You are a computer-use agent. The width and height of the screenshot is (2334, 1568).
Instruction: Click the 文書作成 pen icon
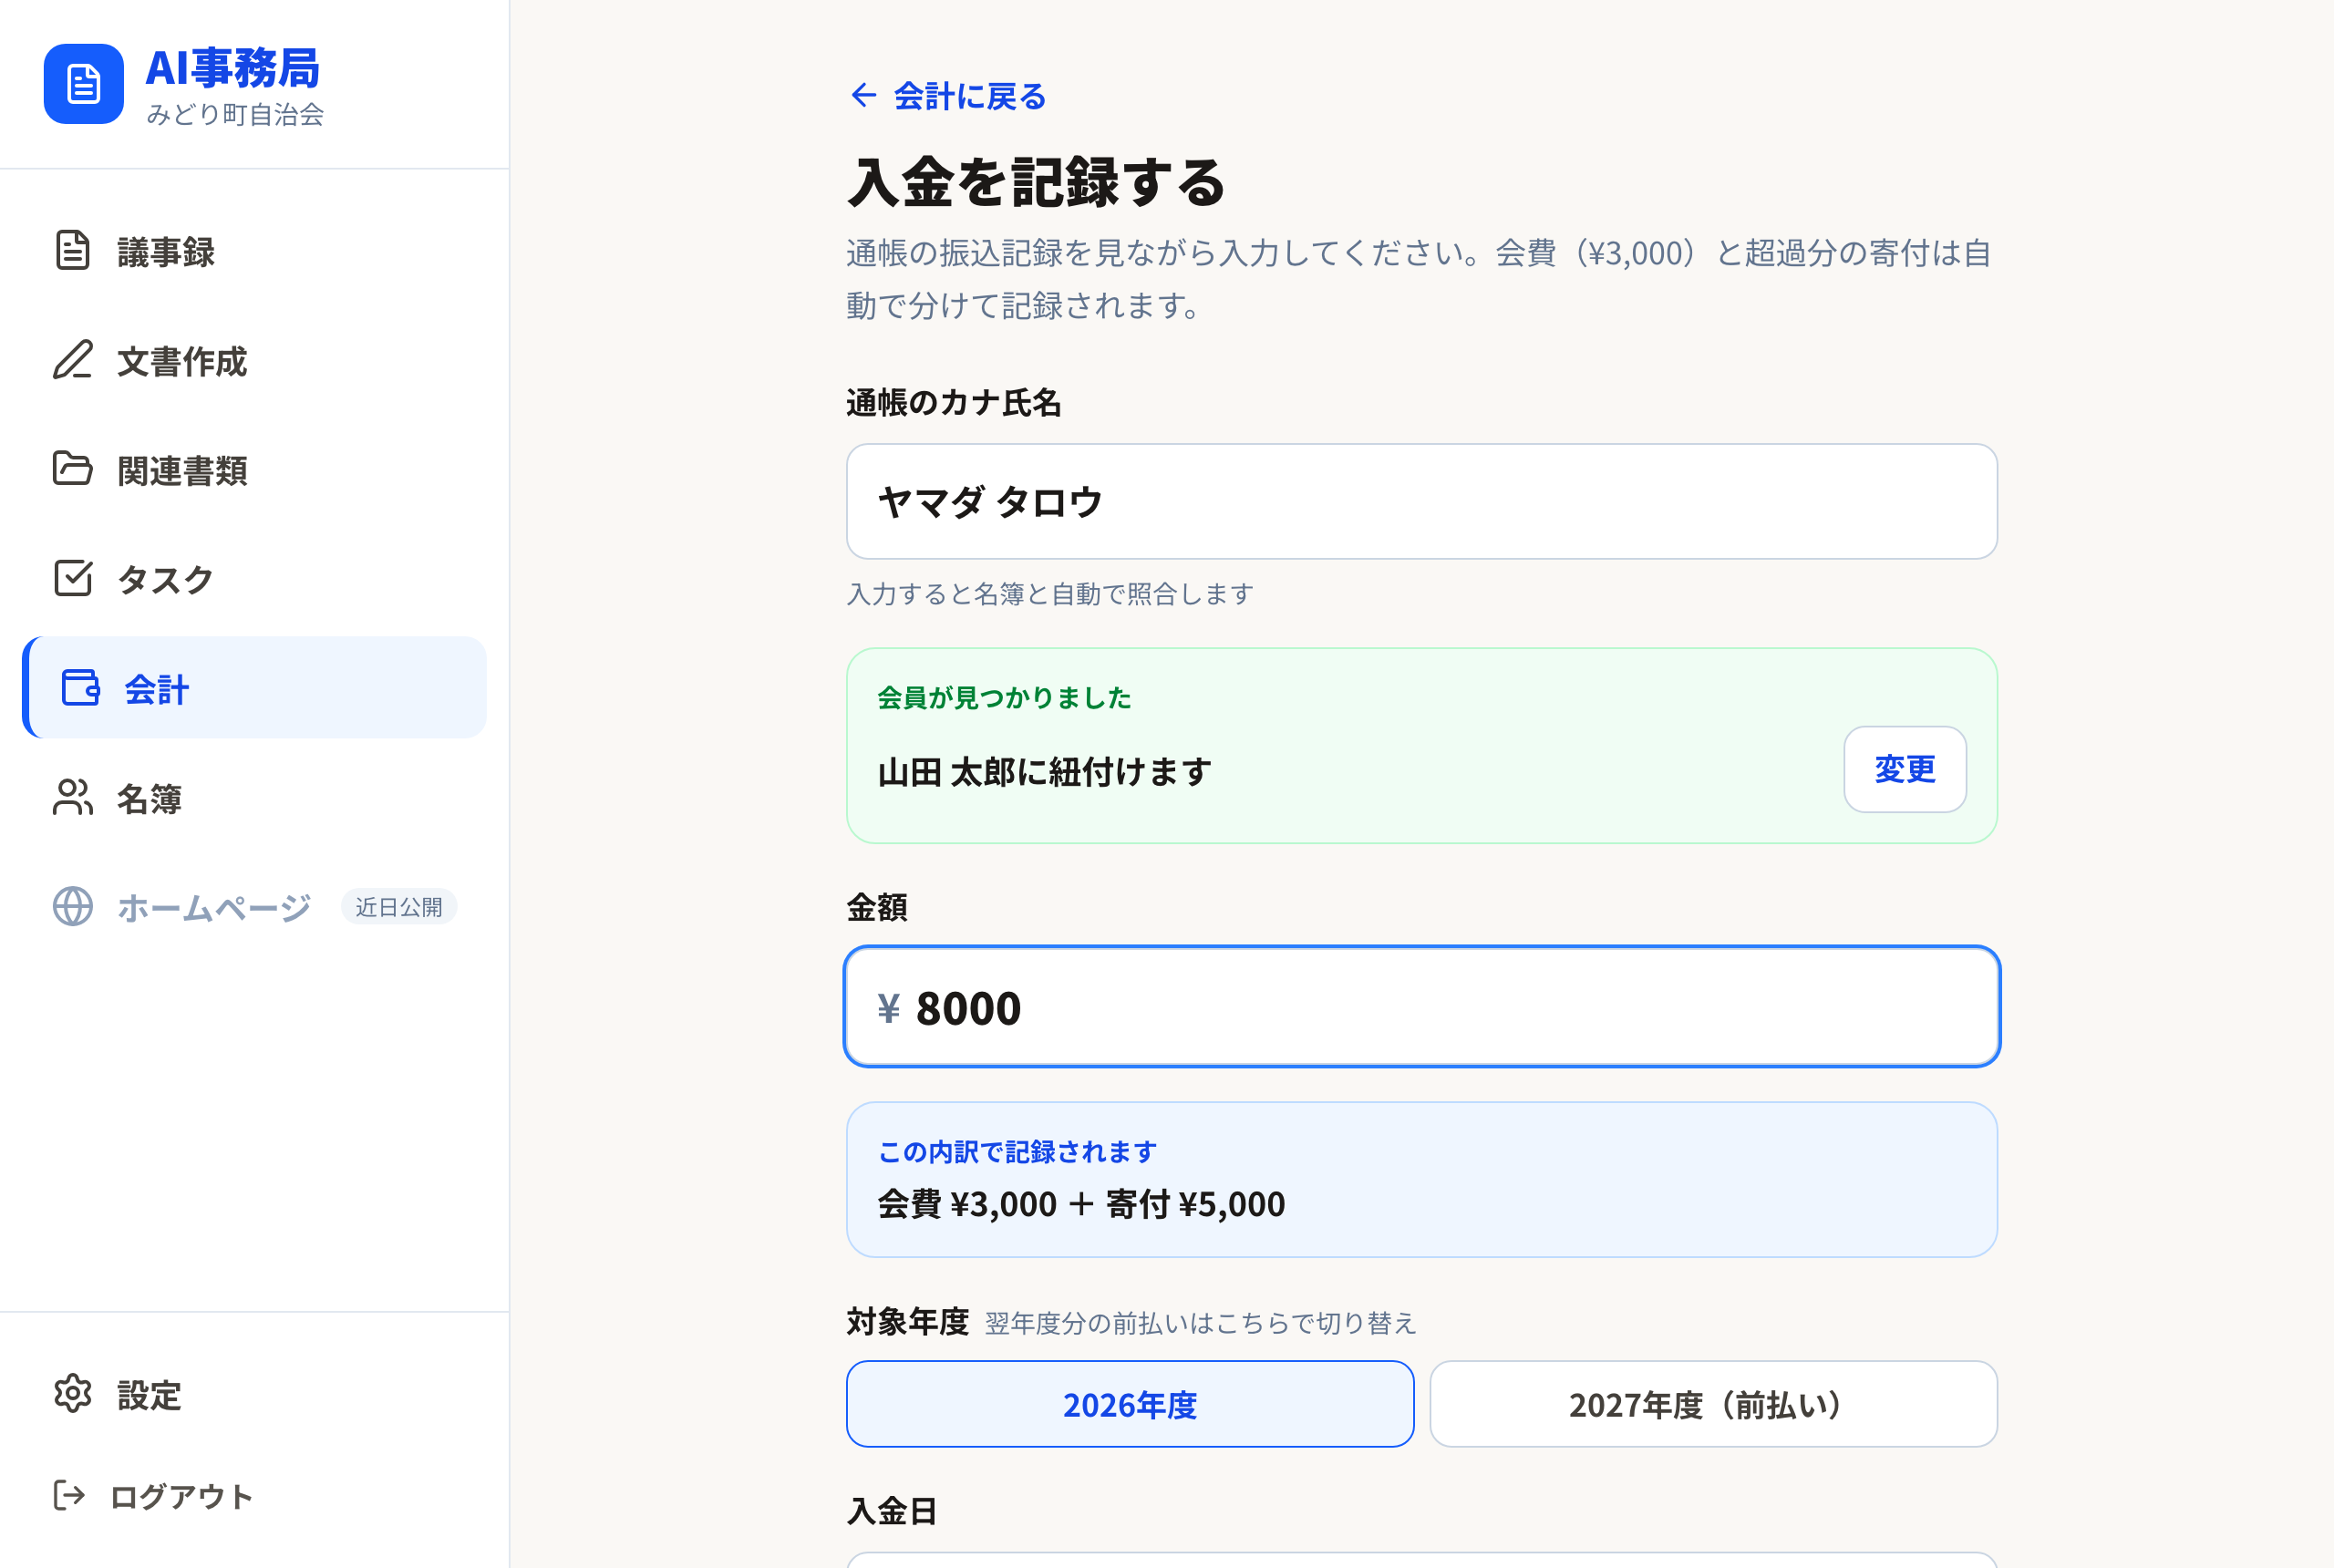click(73, 360)
